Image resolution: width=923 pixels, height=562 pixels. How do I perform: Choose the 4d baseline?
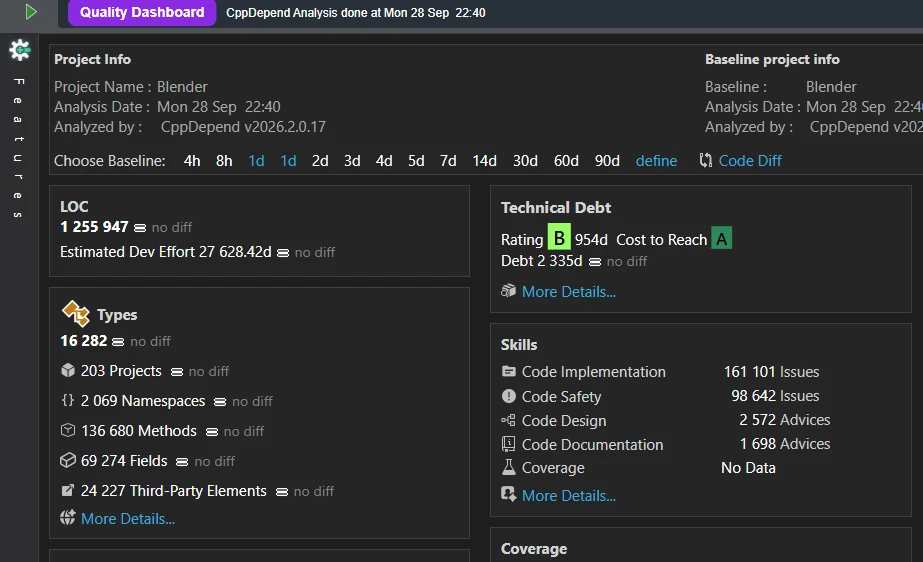[x=384, y=161]
